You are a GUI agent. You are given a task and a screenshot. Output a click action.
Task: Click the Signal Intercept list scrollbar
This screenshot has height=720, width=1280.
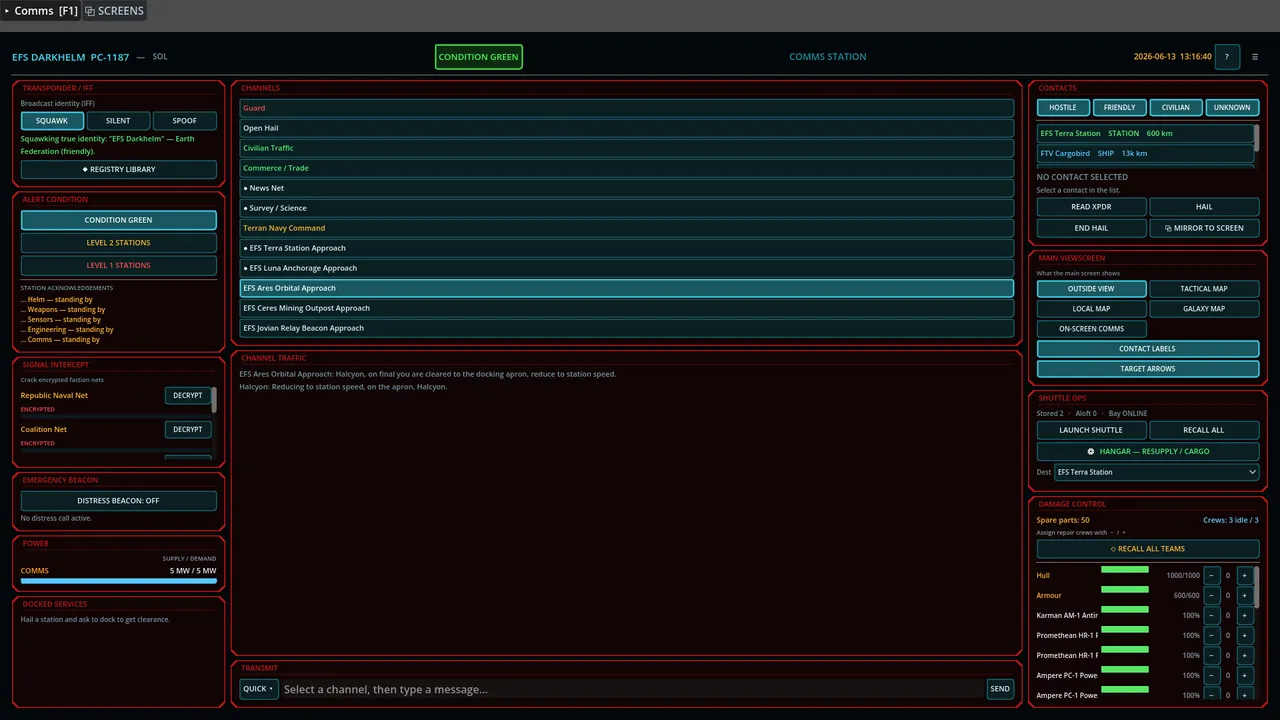(x=214, y=400)
